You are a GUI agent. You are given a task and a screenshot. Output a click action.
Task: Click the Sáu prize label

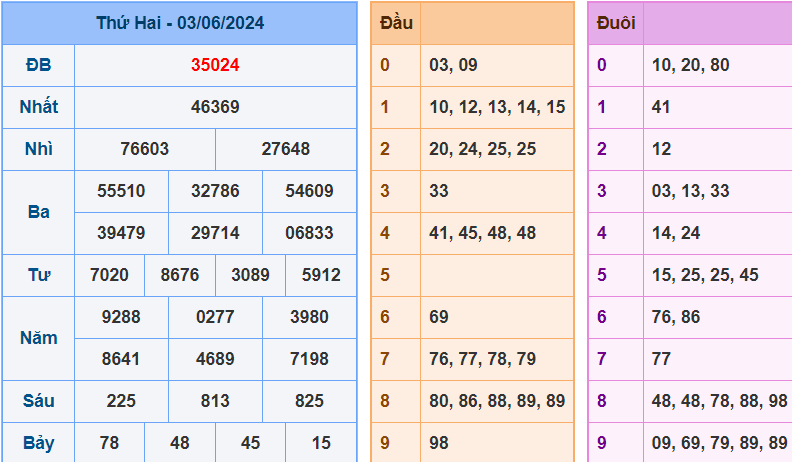coord(39,400)
